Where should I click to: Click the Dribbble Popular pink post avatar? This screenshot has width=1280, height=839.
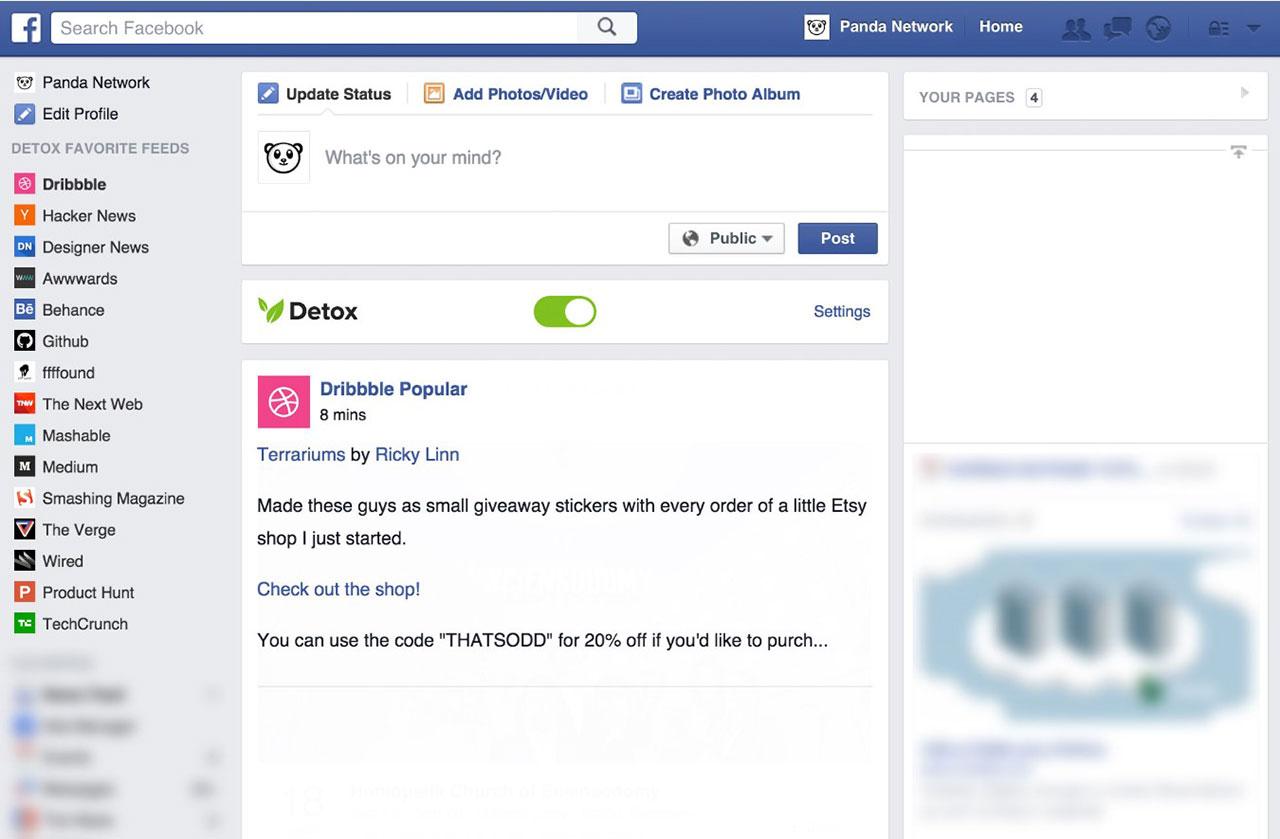click(x=284, y=402)
